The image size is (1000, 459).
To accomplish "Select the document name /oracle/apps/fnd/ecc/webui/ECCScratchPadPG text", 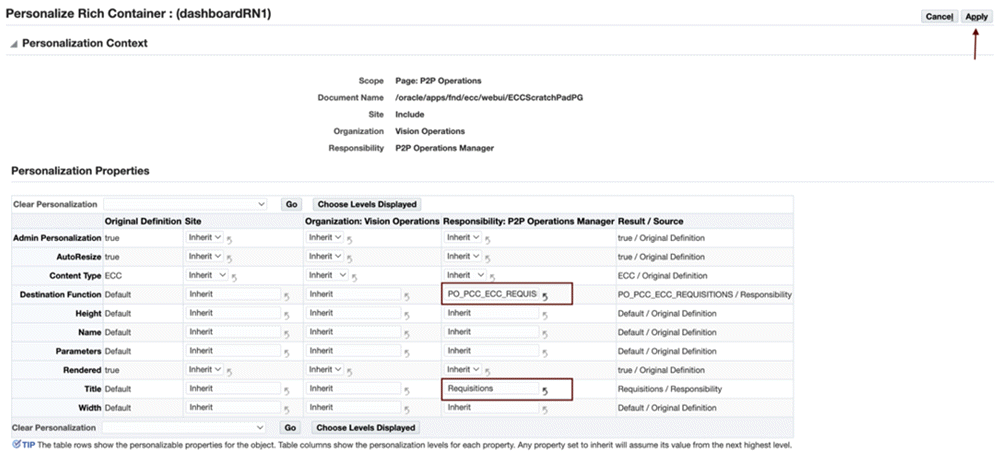I will (x=489, y=98).
